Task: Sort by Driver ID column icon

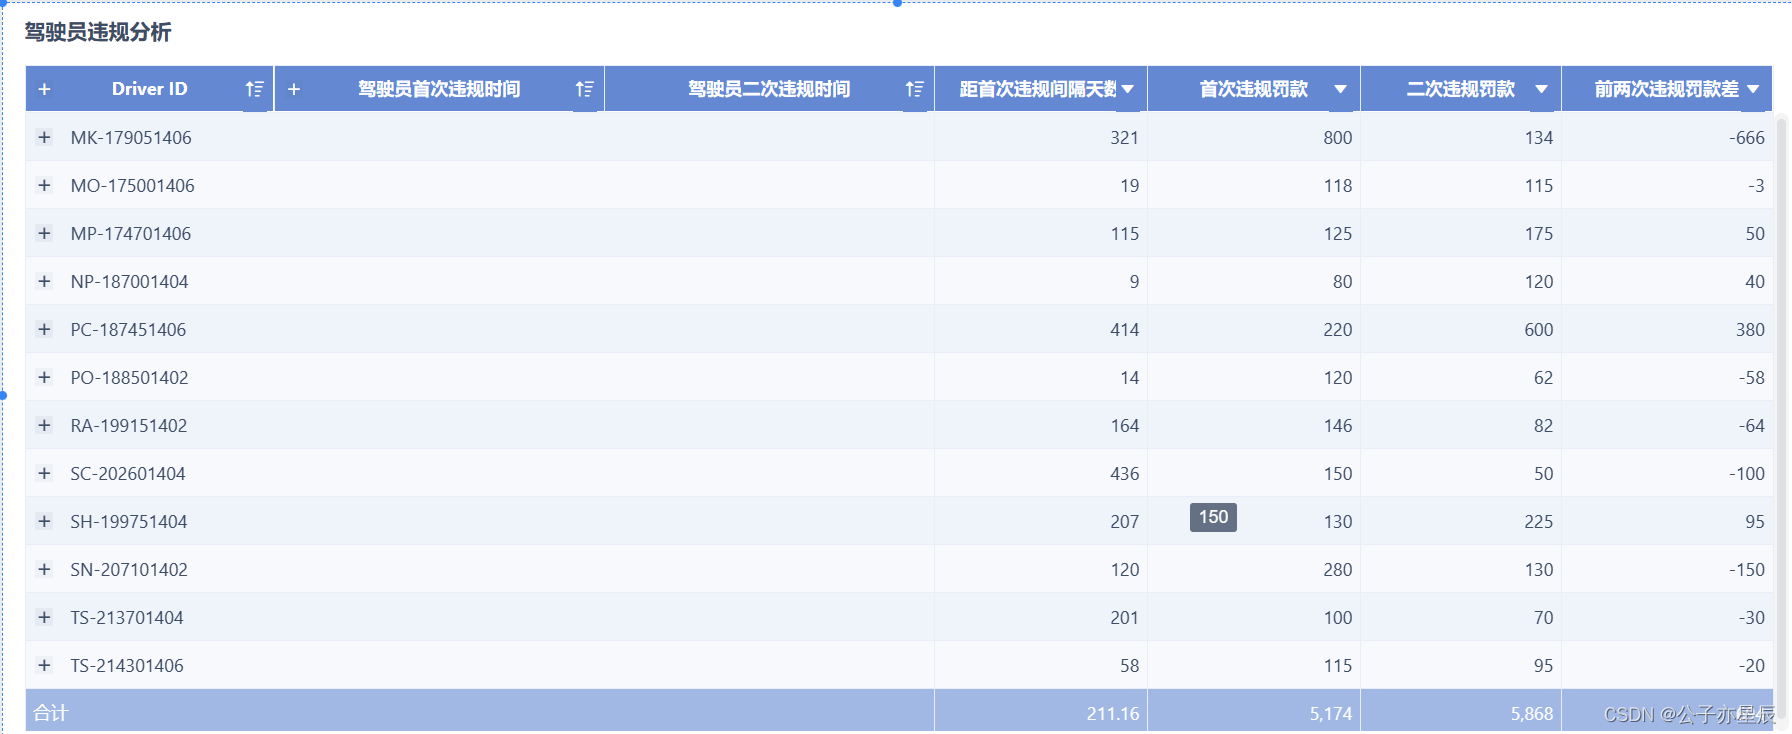Action: click(x=255, y=89)
